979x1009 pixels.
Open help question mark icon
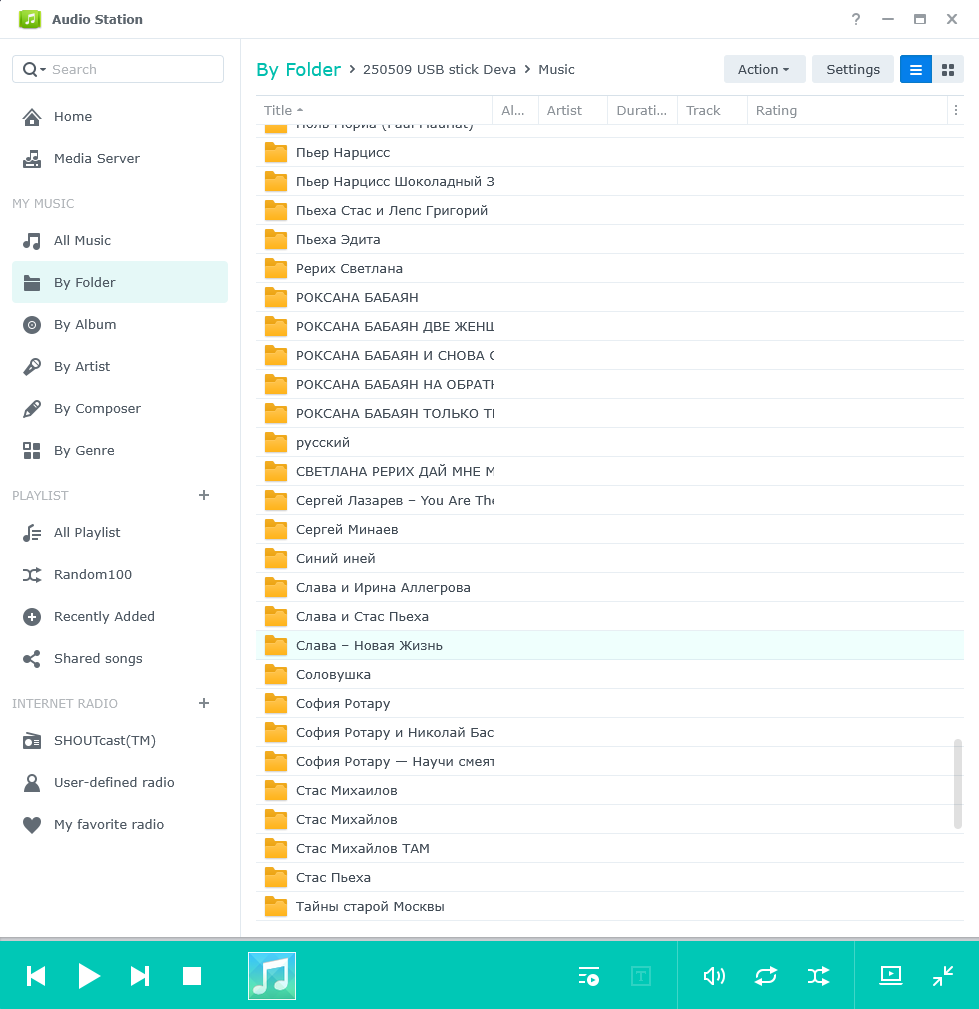point(855,19)
